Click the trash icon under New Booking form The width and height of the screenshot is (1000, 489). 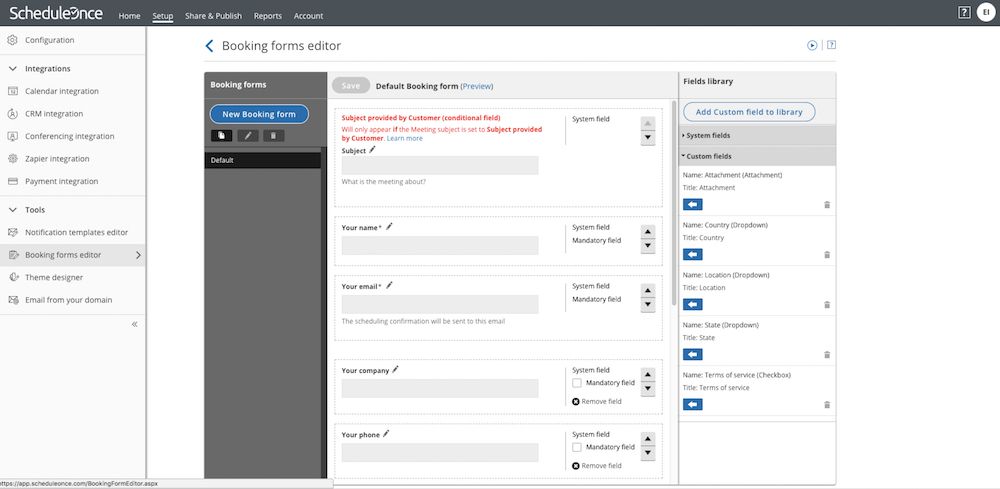point(273,135)
